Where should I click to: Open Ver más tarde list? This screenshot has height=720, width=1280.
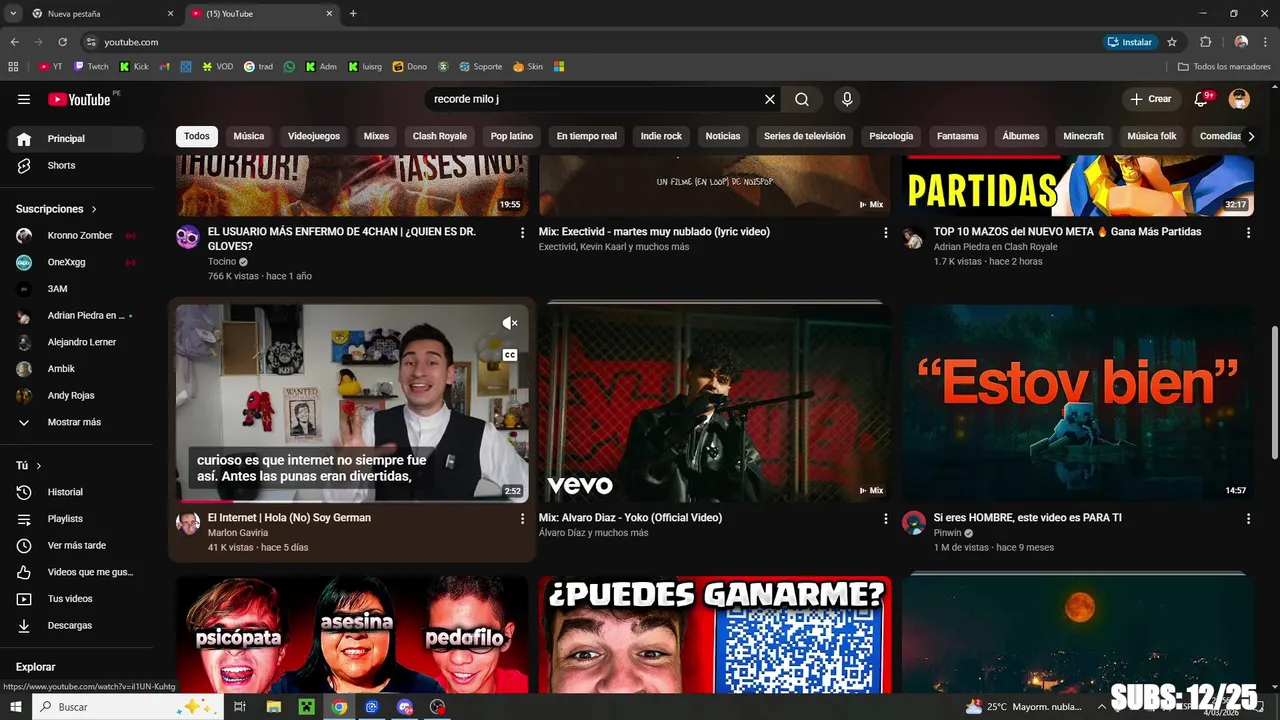[76, 545]
